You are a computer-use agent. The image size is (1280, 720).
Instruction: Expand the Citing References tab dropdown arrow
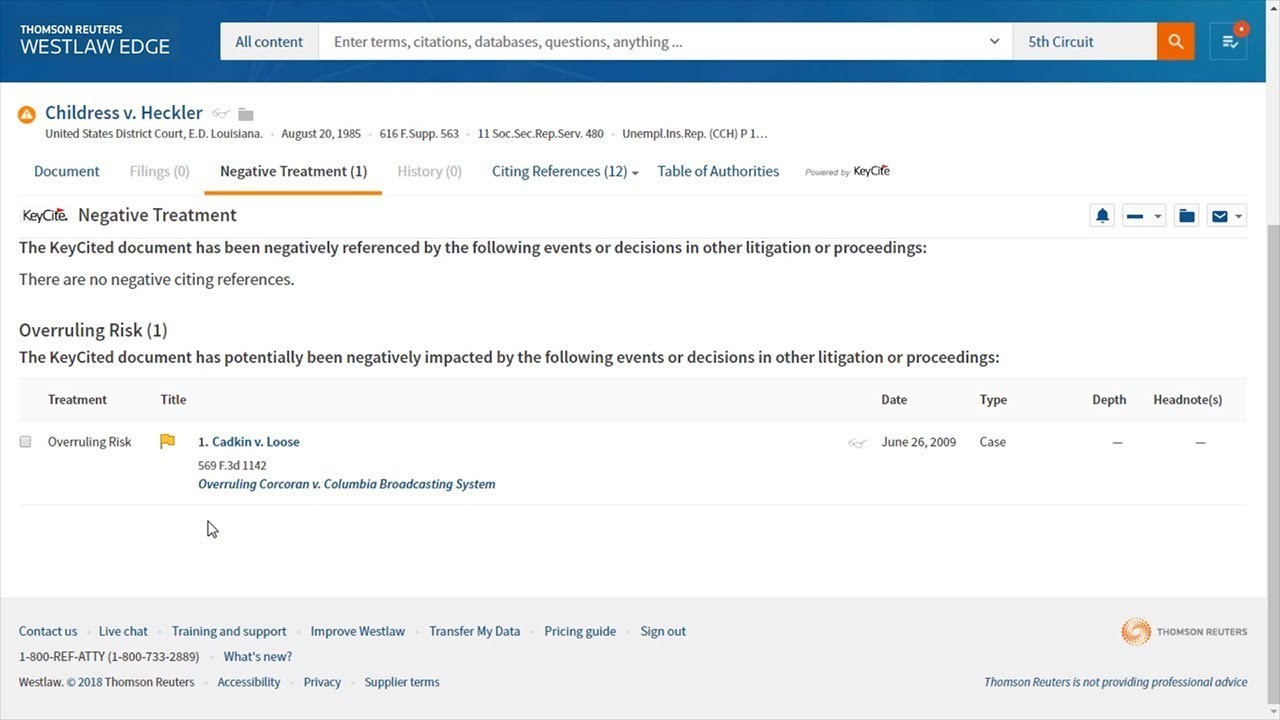tap(635, 173)
